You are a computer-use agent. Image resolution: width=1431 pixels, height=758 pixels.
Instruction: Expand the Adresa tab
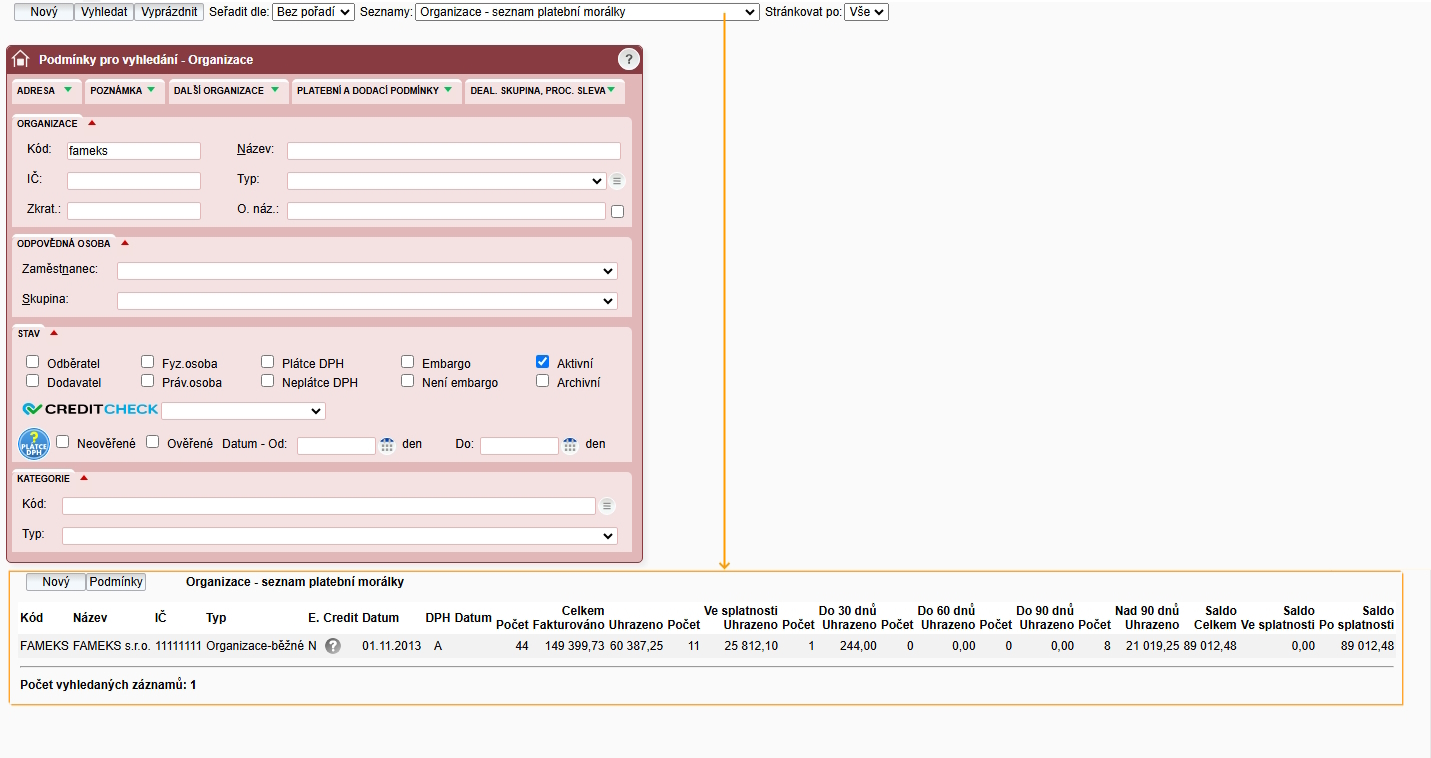45,90
